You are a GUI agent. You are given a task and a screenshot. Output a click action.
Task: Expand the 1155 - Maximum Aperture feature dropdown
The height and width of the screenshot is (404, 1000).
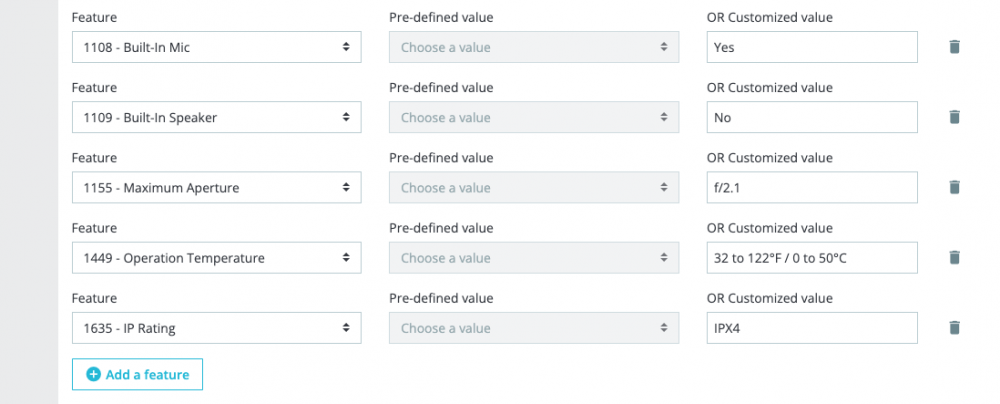pyautogui.click(x=216, y=187)
